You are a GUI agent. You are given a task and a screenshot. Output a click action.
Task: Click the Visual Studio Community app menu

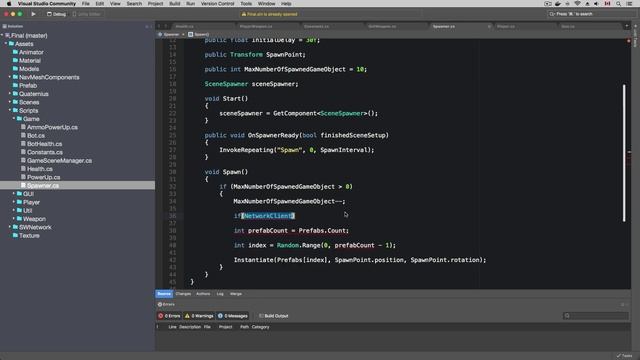pyautogui.click(x=47, y=4)
